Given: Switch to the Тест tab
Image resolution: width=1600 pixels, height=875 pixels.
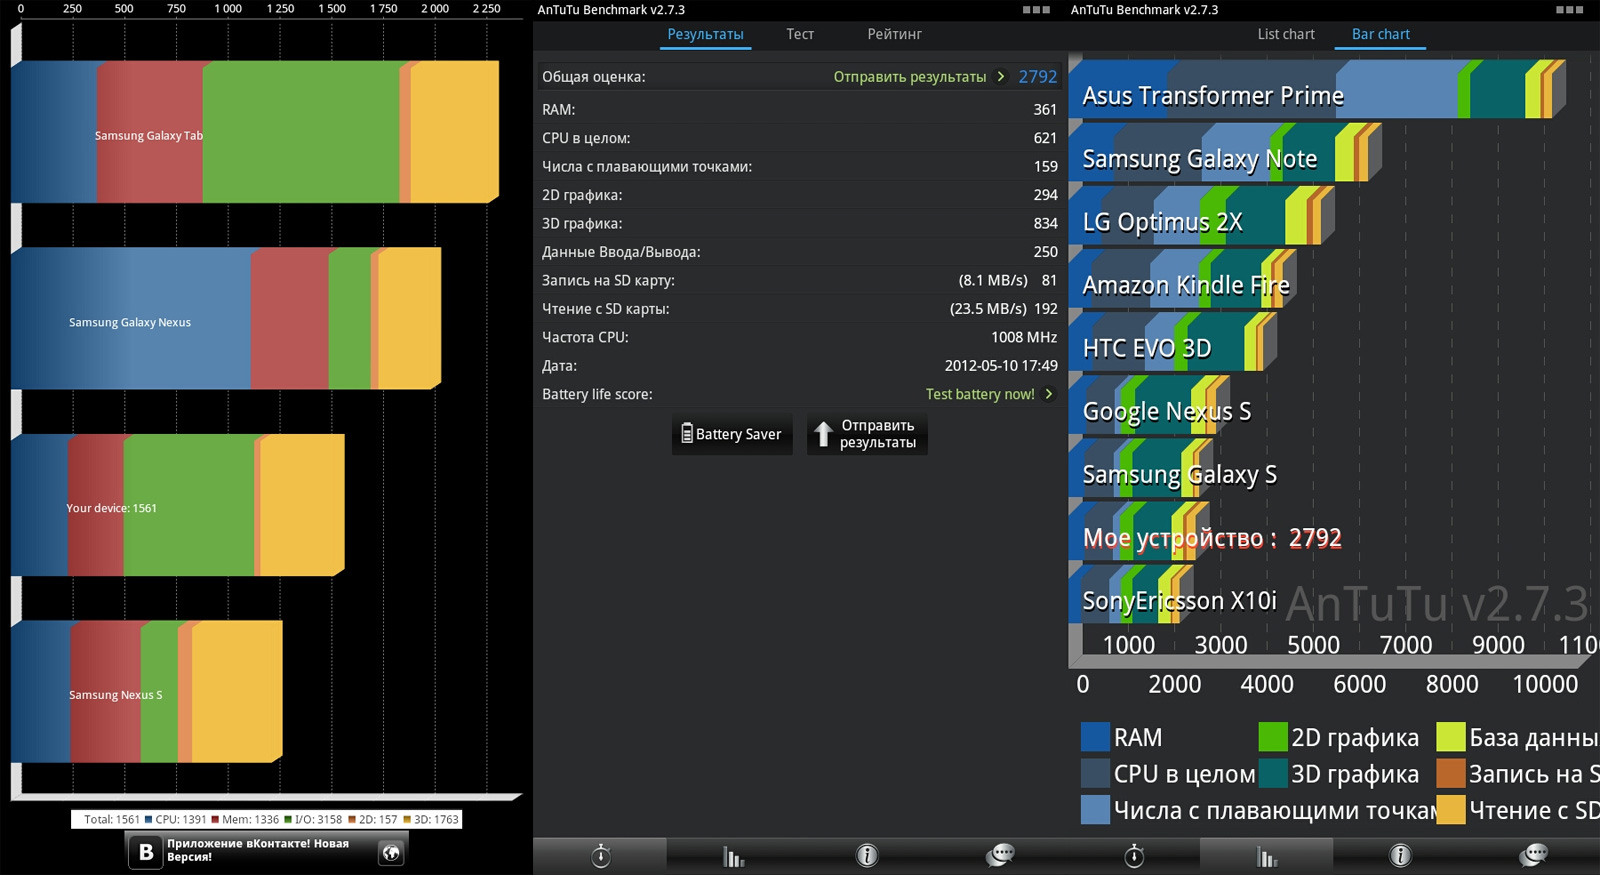Looking at the screenshot, I should (x=800, y=34).
